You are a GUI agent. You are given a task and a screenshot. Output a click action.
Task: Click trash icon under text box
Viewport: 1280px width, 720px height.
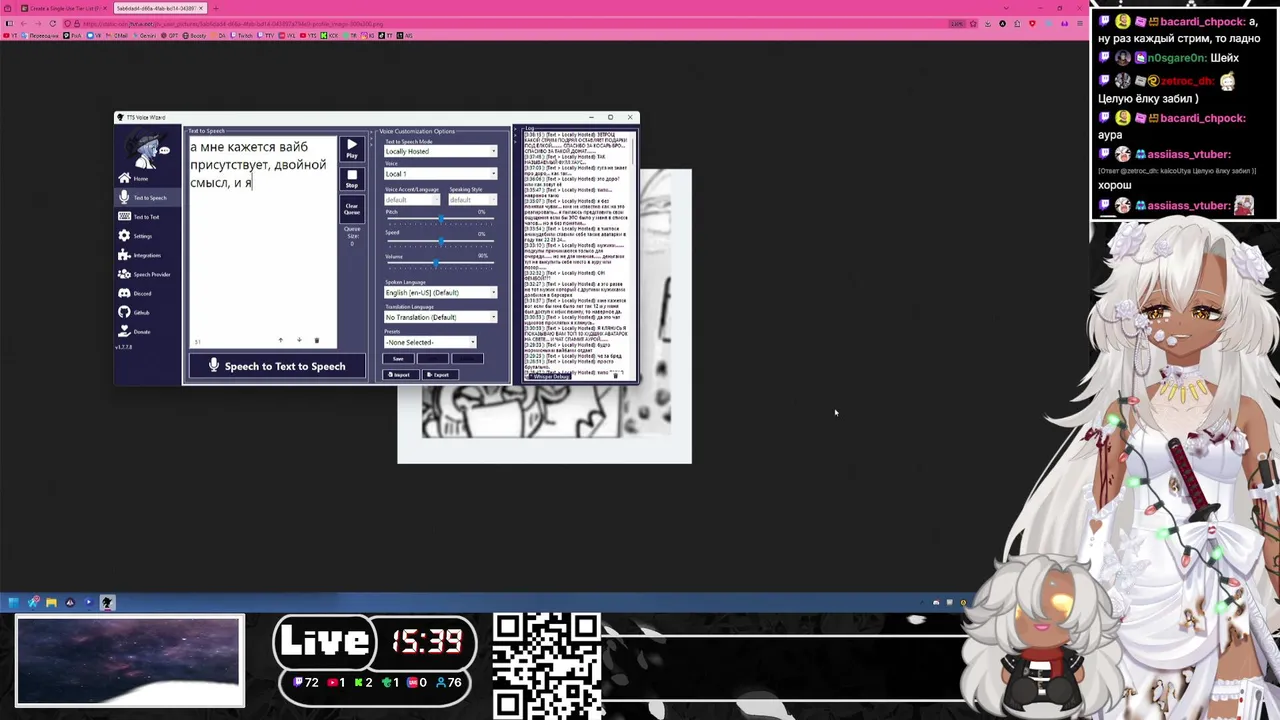[316, 340]
